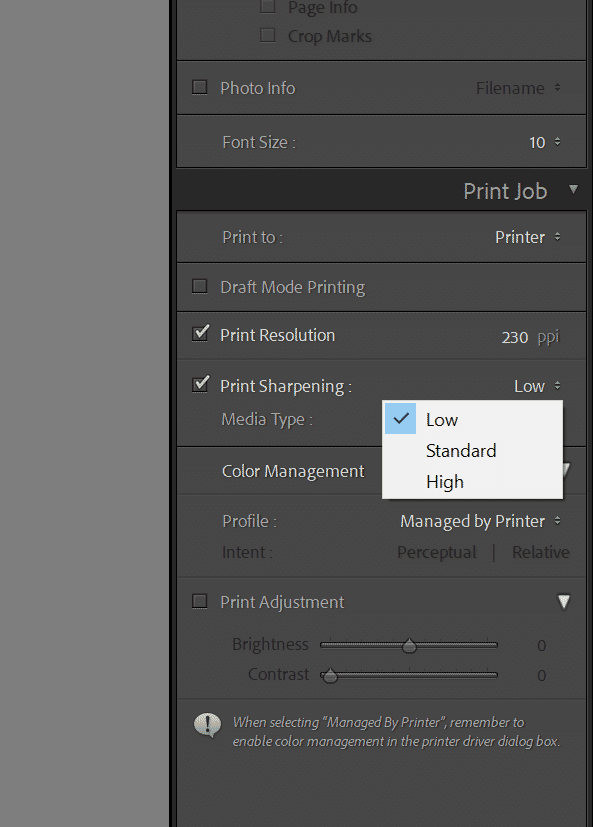593x827 pixels.
Task: Select Standard from the sharpening menu
Action: pos(461,450)
